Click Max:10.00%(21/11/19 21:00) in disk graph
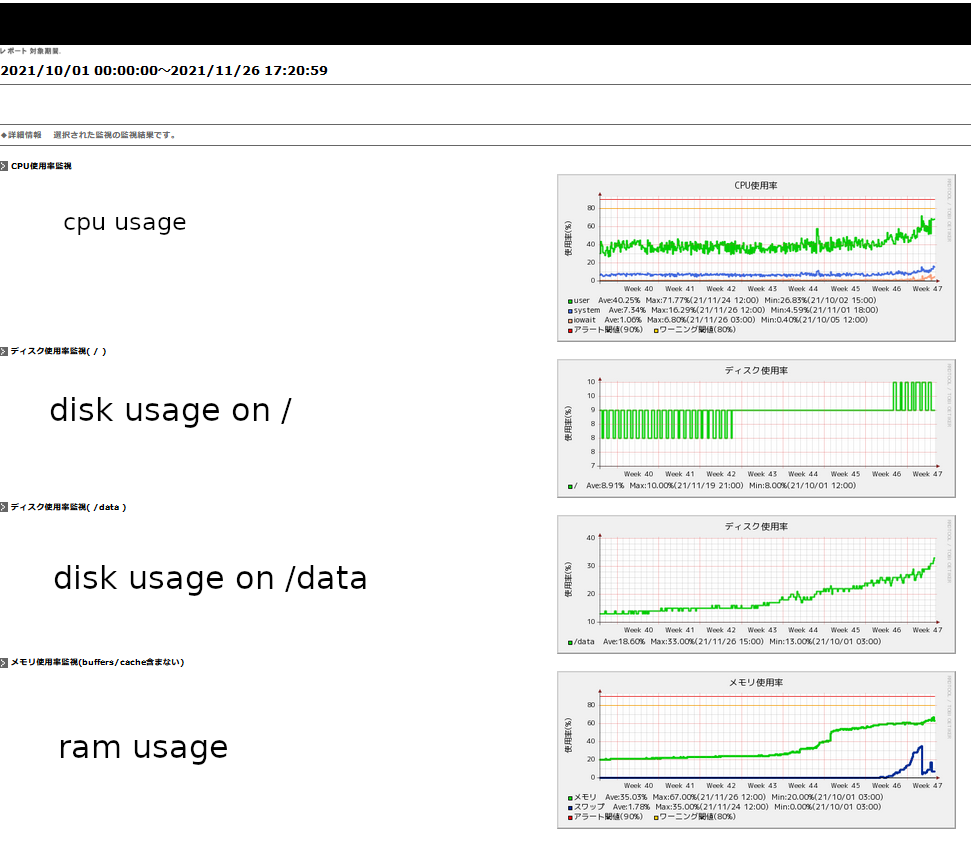The height and width of the screenshot is (847, 971). pyautogui.click(x=686, y=486)
